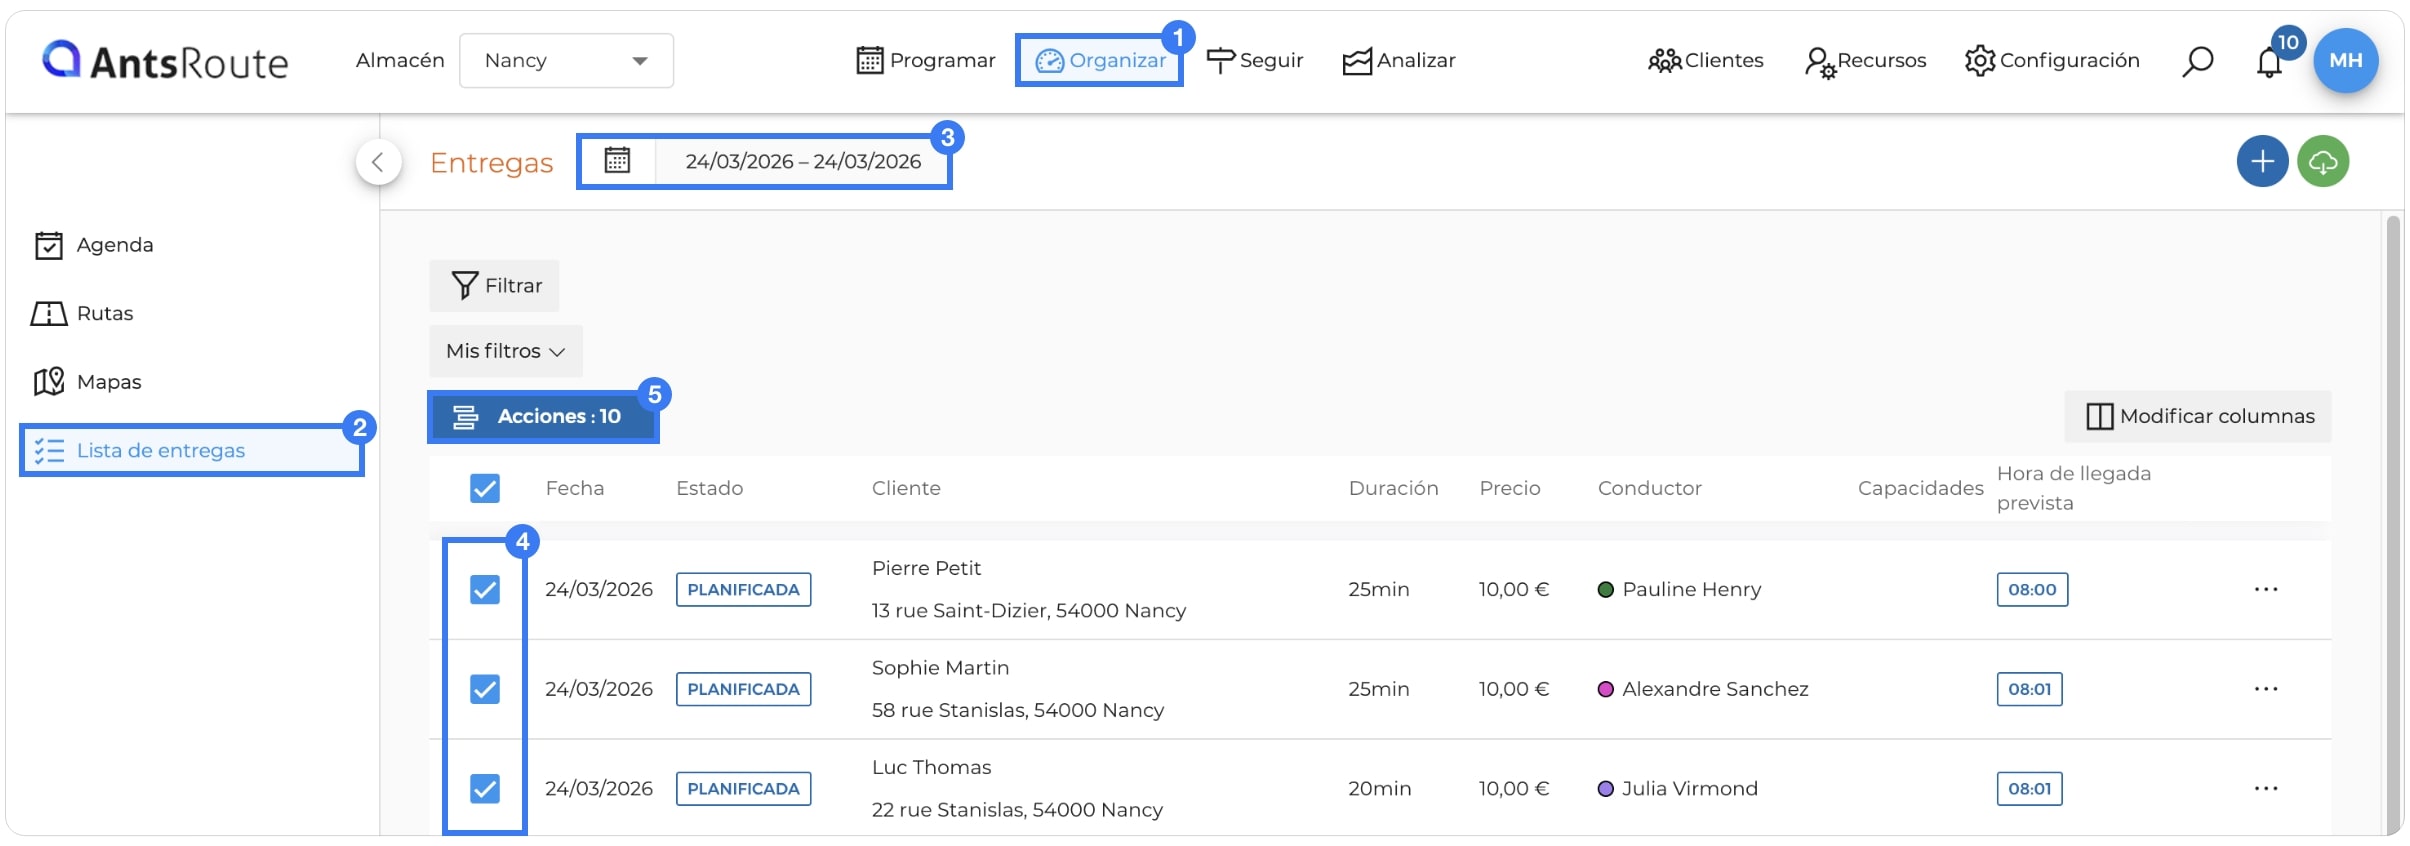Uncheck Sophie Martin's row checkbox
The image size is (2410, 846).
pos(485,689)
